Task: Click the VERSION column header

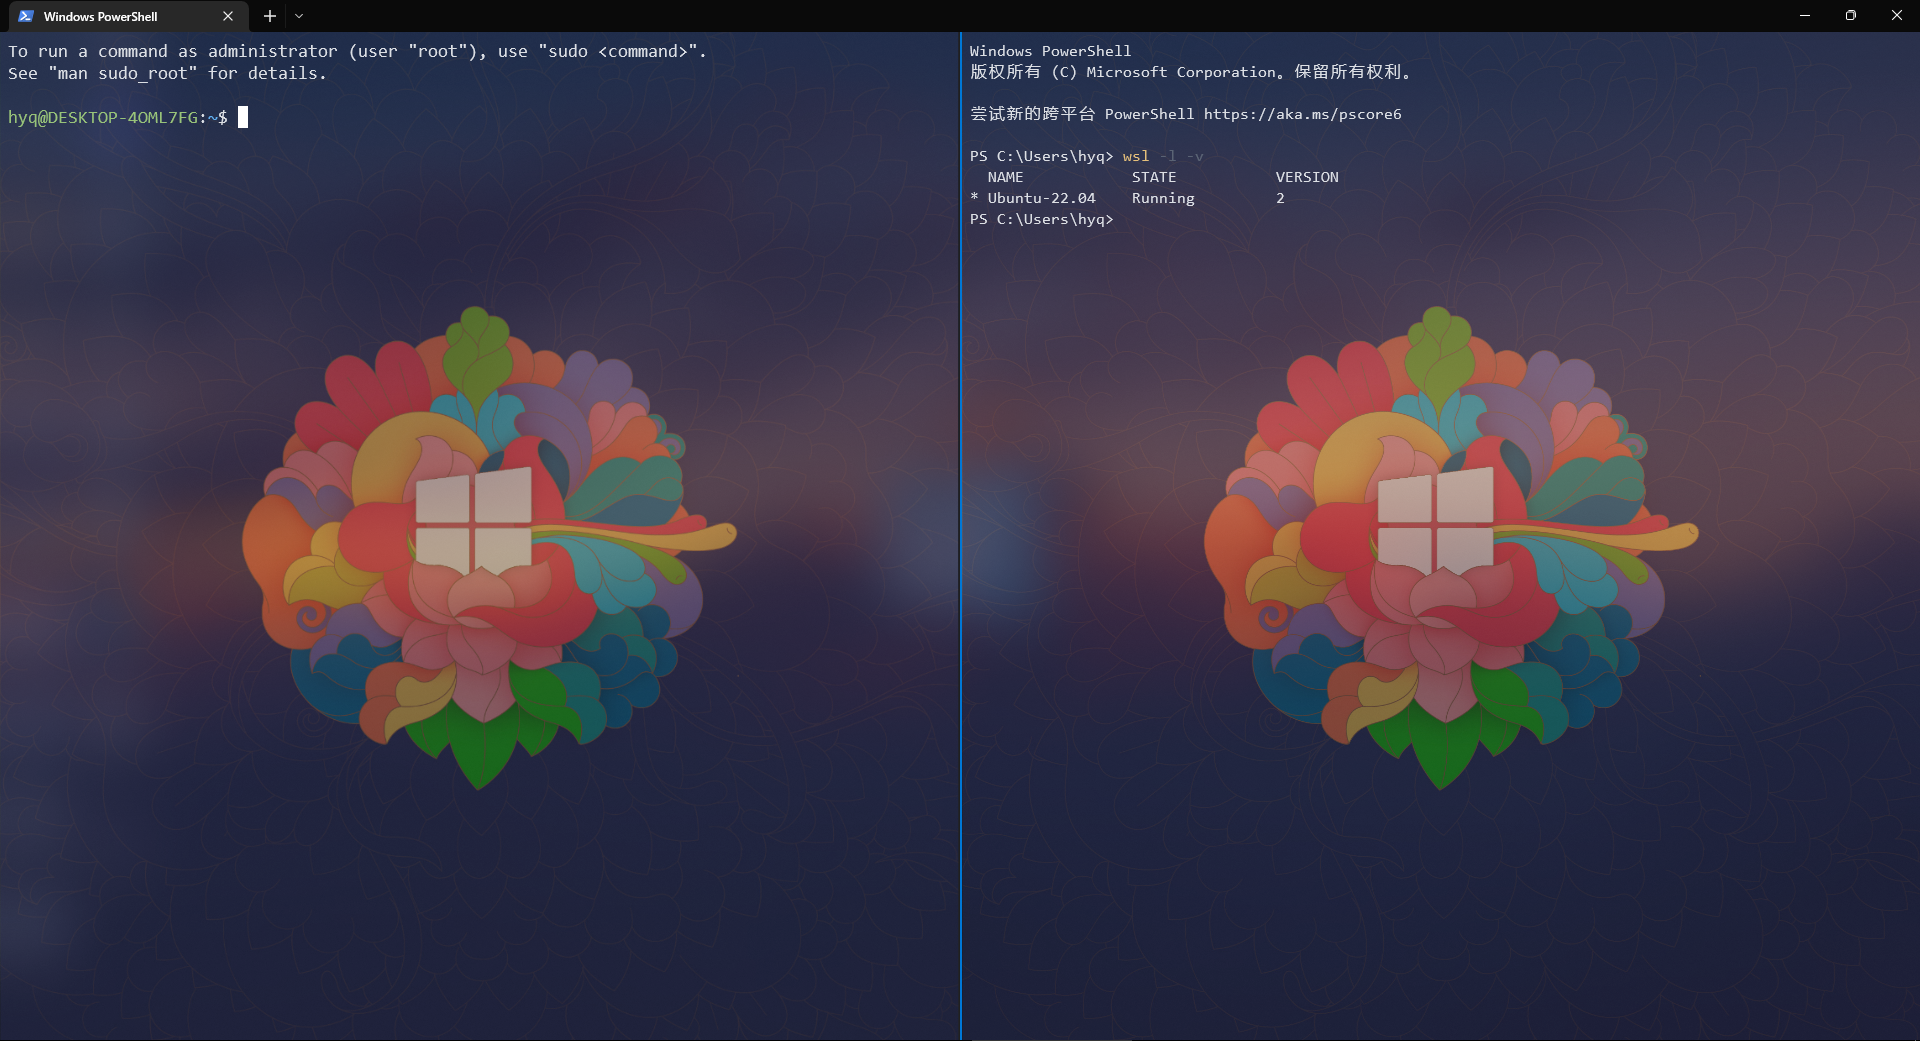Action: click(1306, 177)
